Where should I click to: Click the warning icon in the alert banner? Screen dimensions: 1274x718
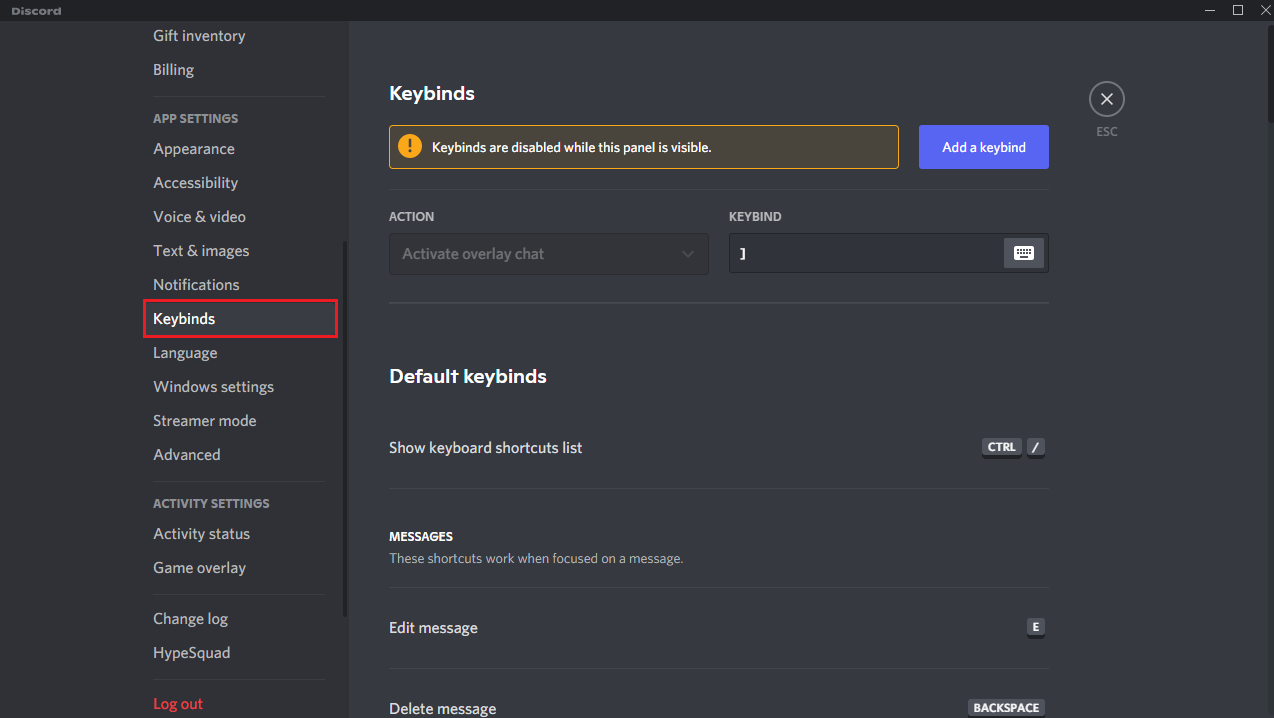[409, 146]
